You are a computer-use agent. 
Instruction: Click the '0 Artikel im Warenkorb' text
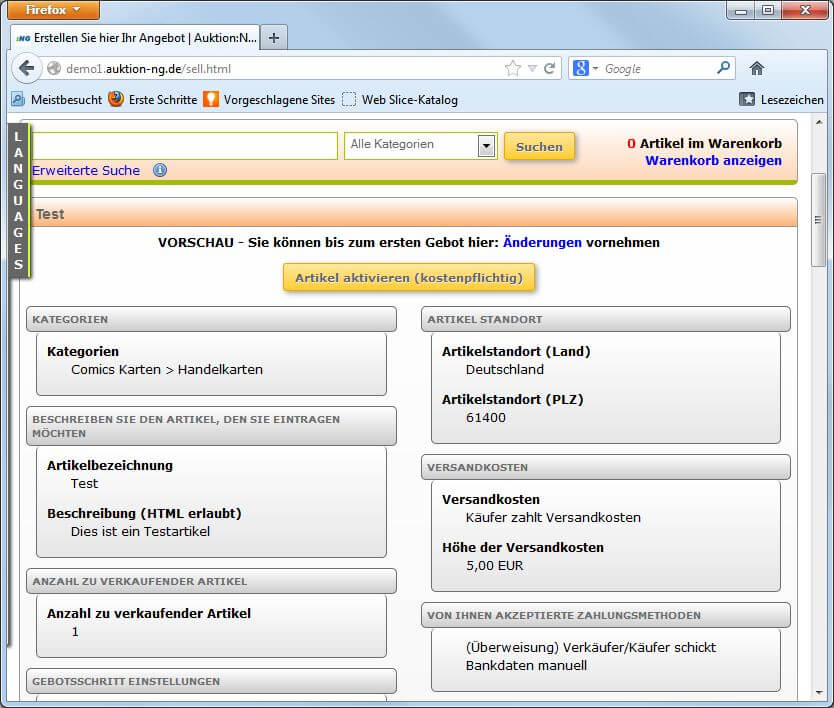[704, 144]
